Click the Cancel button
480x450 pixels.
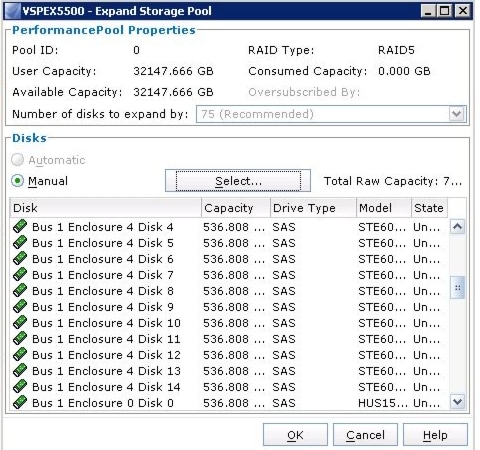tap(365, 435)
